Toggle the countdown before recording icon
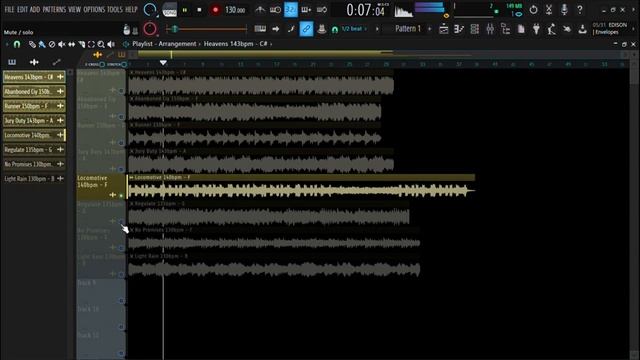The width and height of the screenshot is (640, 360). pos(291,10)
